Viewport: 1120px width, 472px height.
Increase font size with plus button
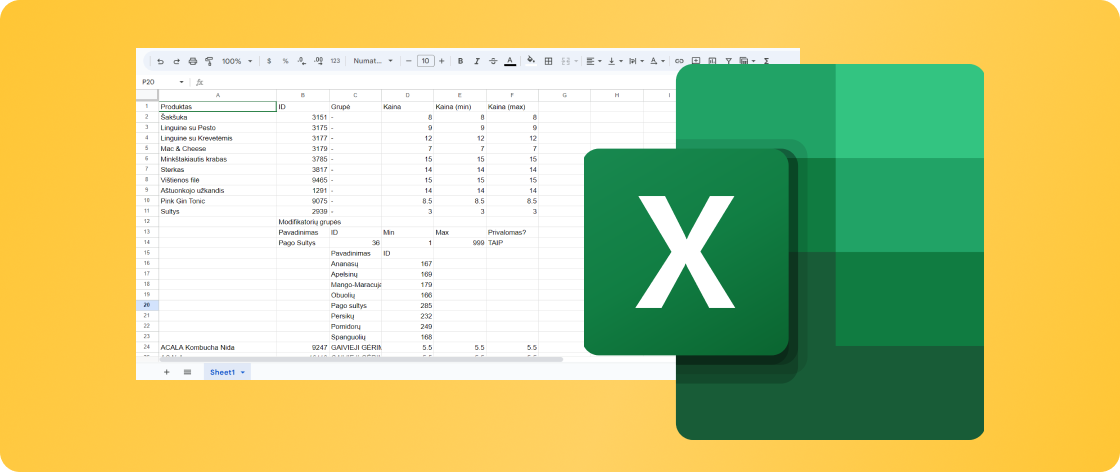[442, 61]
